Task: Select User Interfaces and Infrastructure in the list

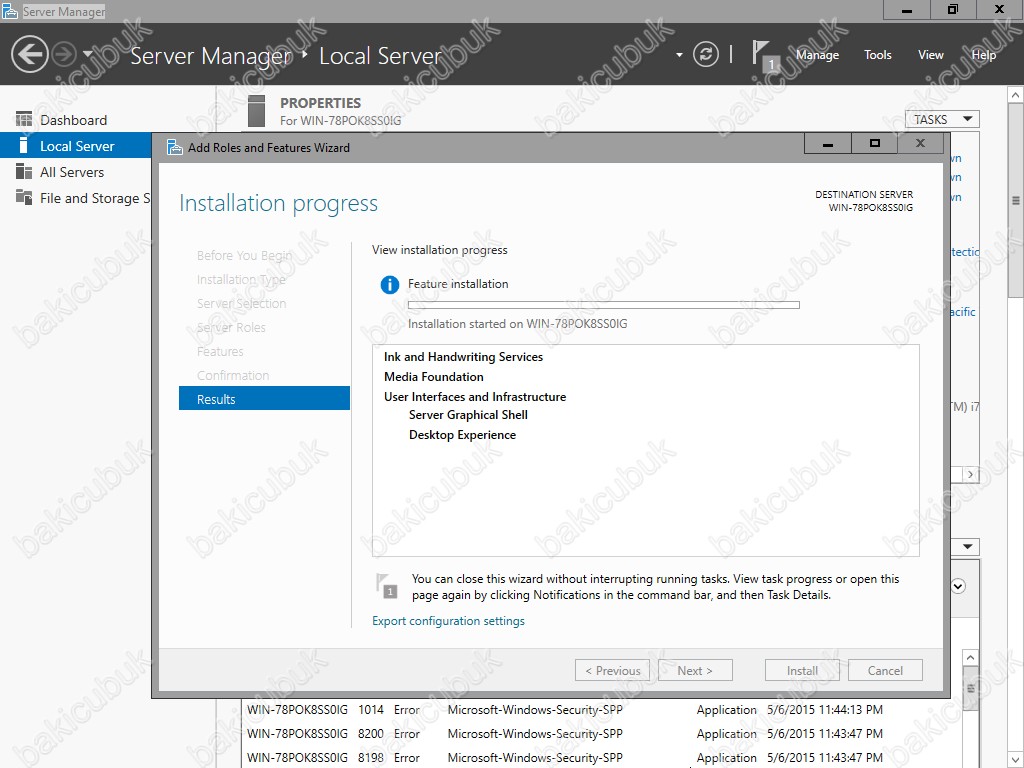Action: (475, 396)
